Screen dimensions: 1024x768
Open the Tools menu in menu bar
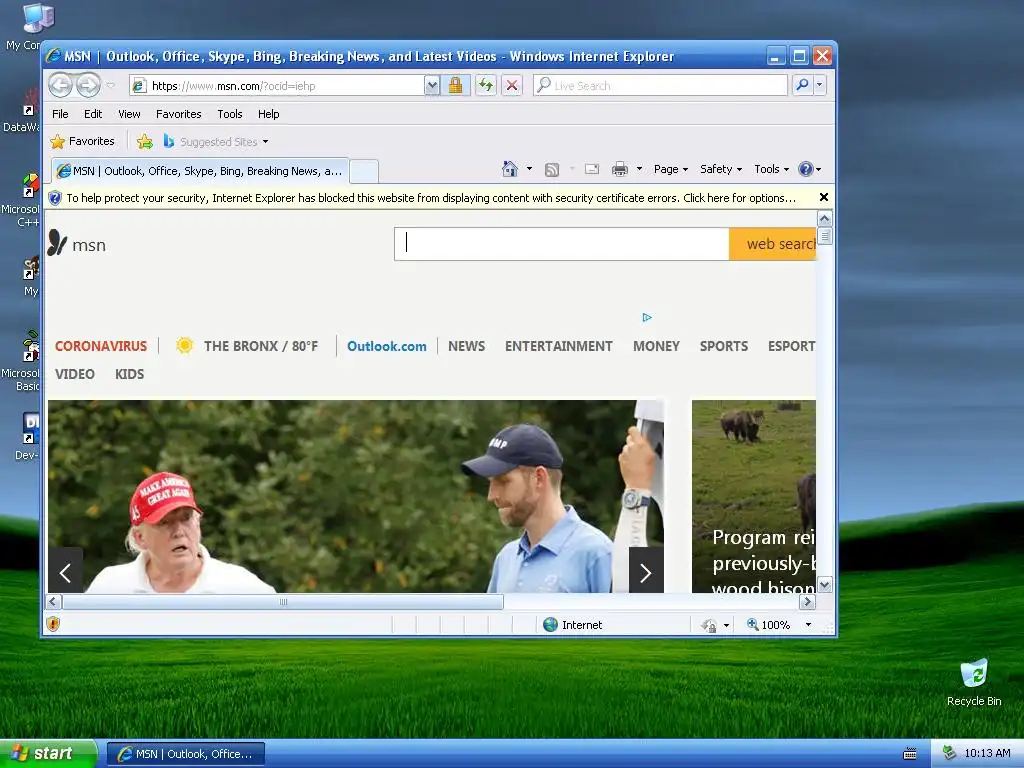pos(230,114)
